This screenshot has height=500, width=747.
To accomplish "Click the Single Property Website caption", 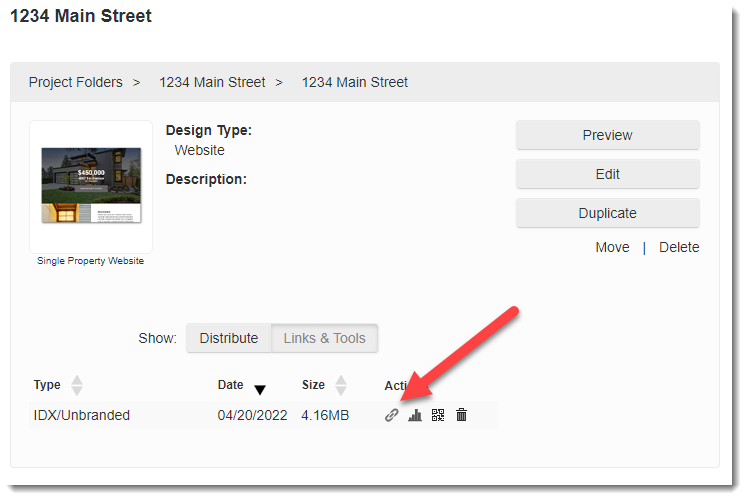I will click(91, 261).
